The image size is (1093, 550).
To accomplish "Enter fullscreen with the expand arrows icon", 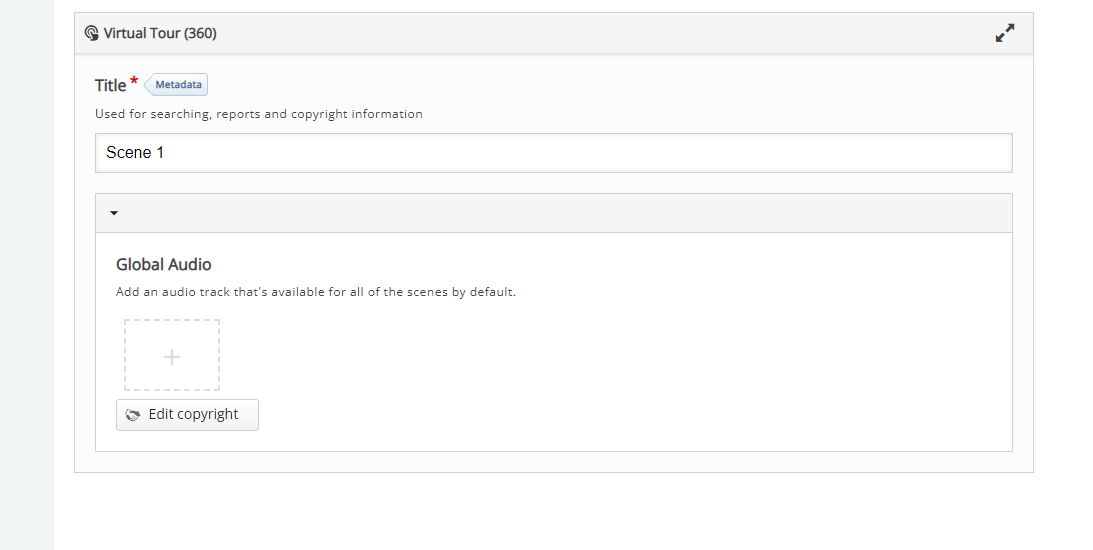I will [1004, 33].
